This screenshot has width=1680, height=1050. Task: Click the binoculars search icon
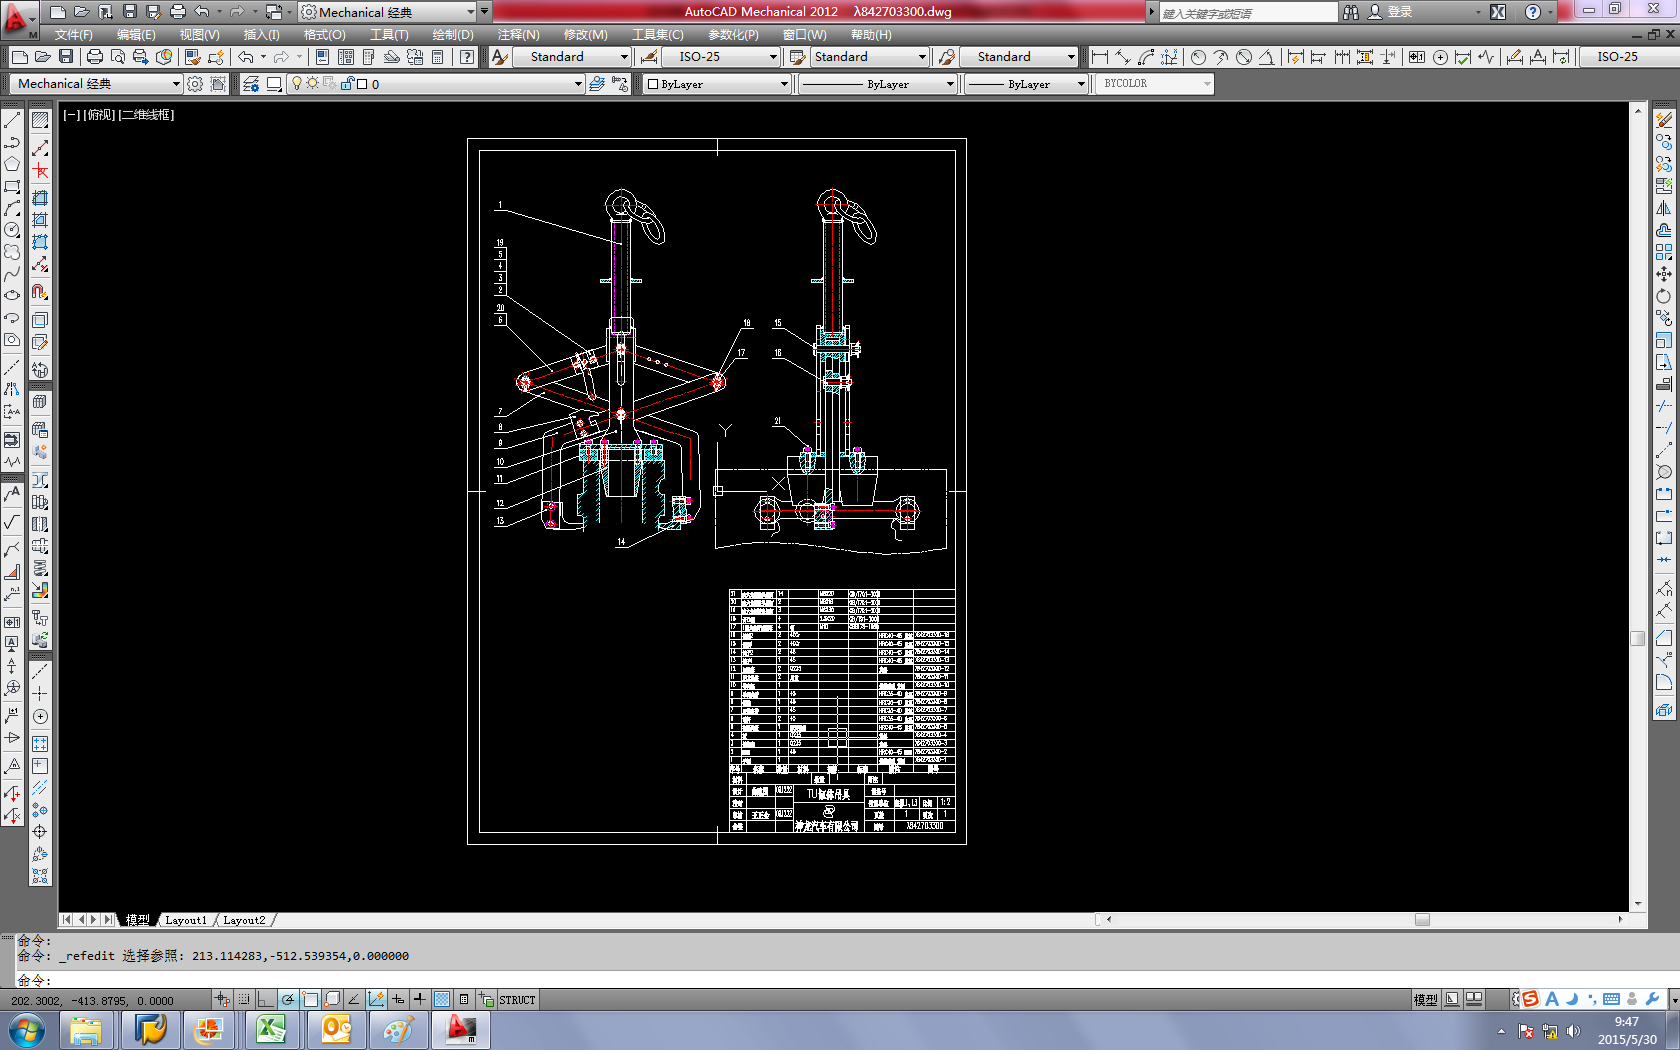(x=1351, y=12)
